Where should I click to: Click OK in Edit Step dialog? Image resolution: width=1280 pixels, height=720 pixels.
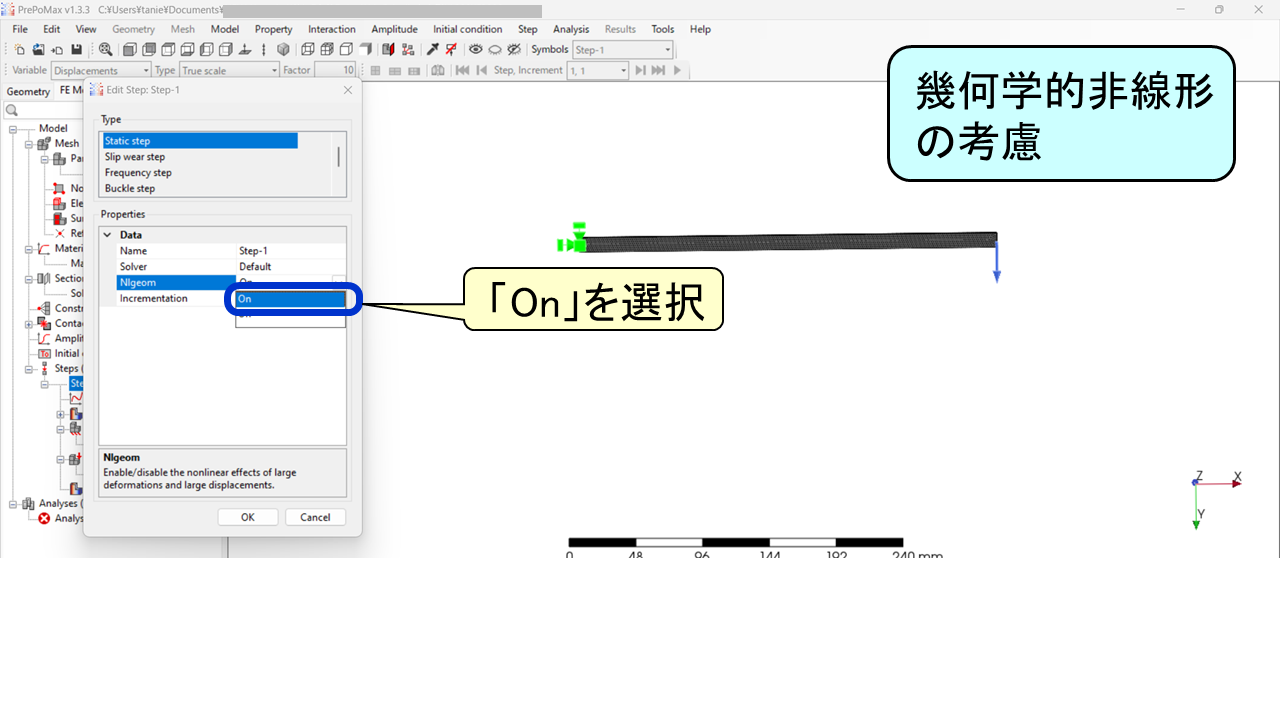tap(247, 517)
